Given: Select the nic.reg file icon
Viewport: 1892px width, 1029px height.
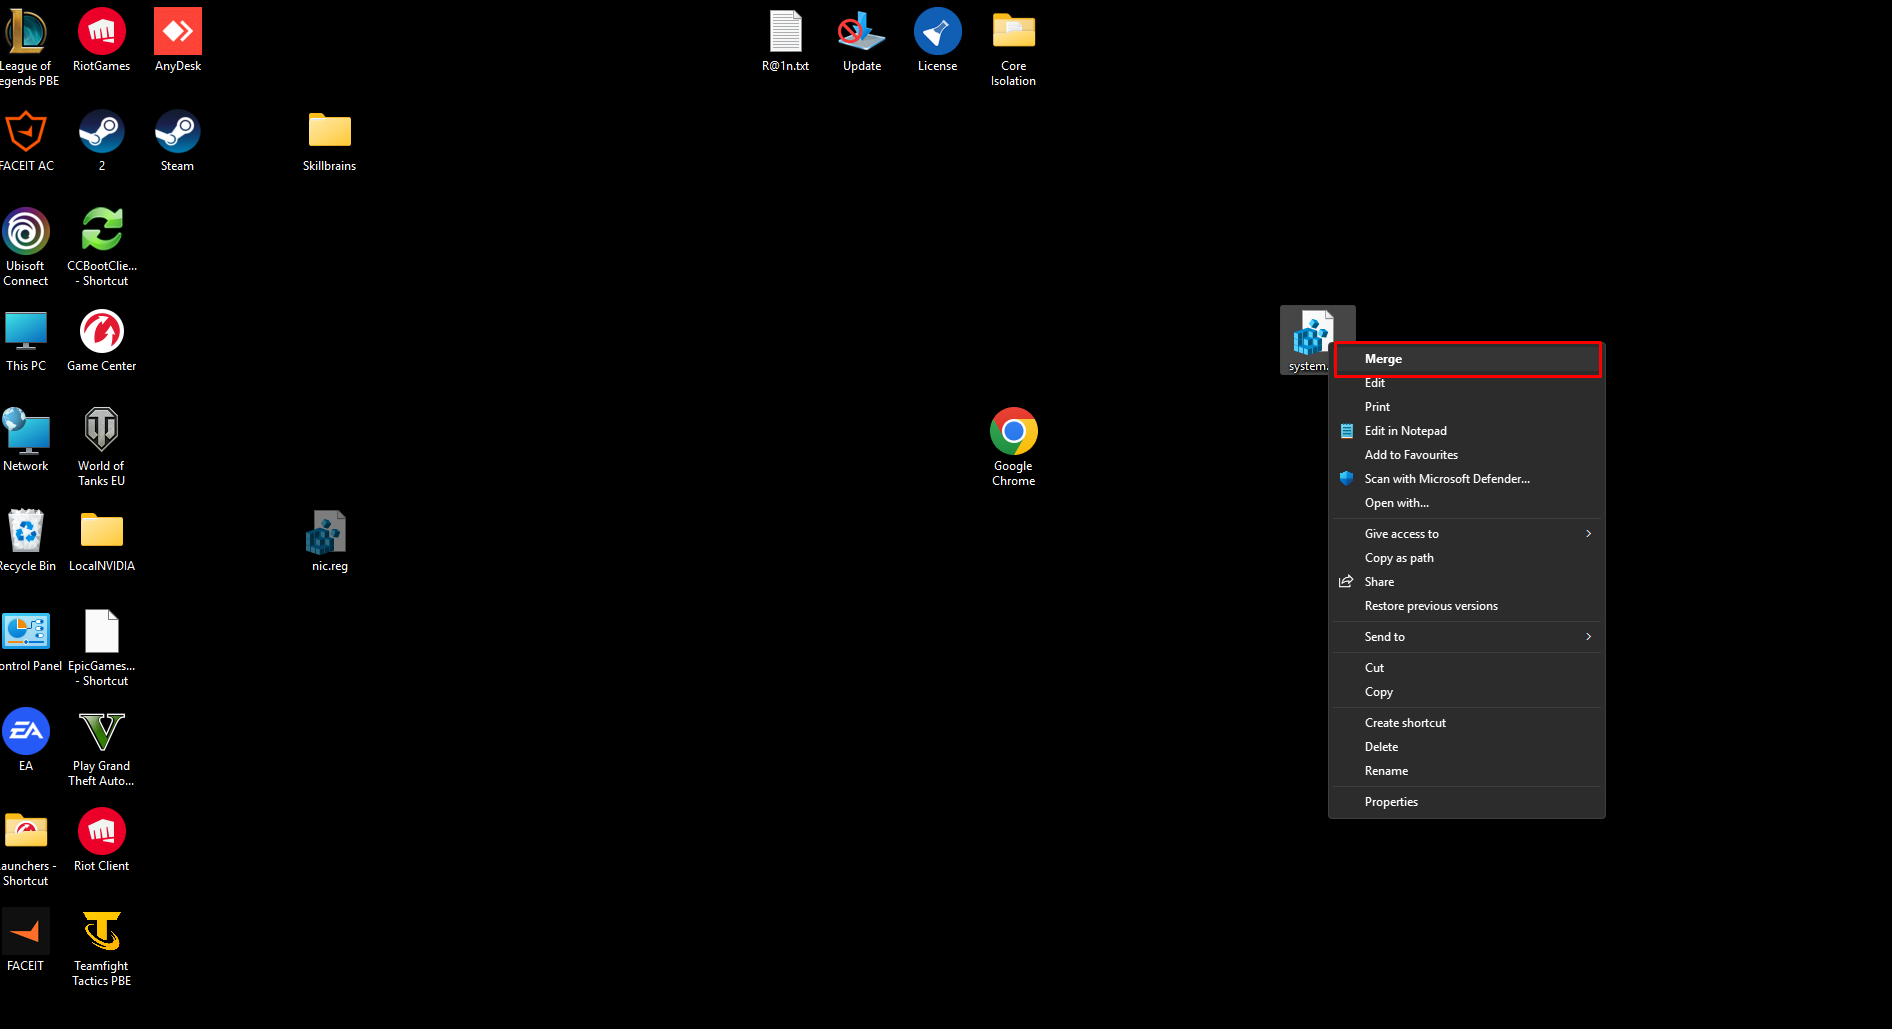Looking at the screenshot, I should pyautogui.click(x=329, y=541).
